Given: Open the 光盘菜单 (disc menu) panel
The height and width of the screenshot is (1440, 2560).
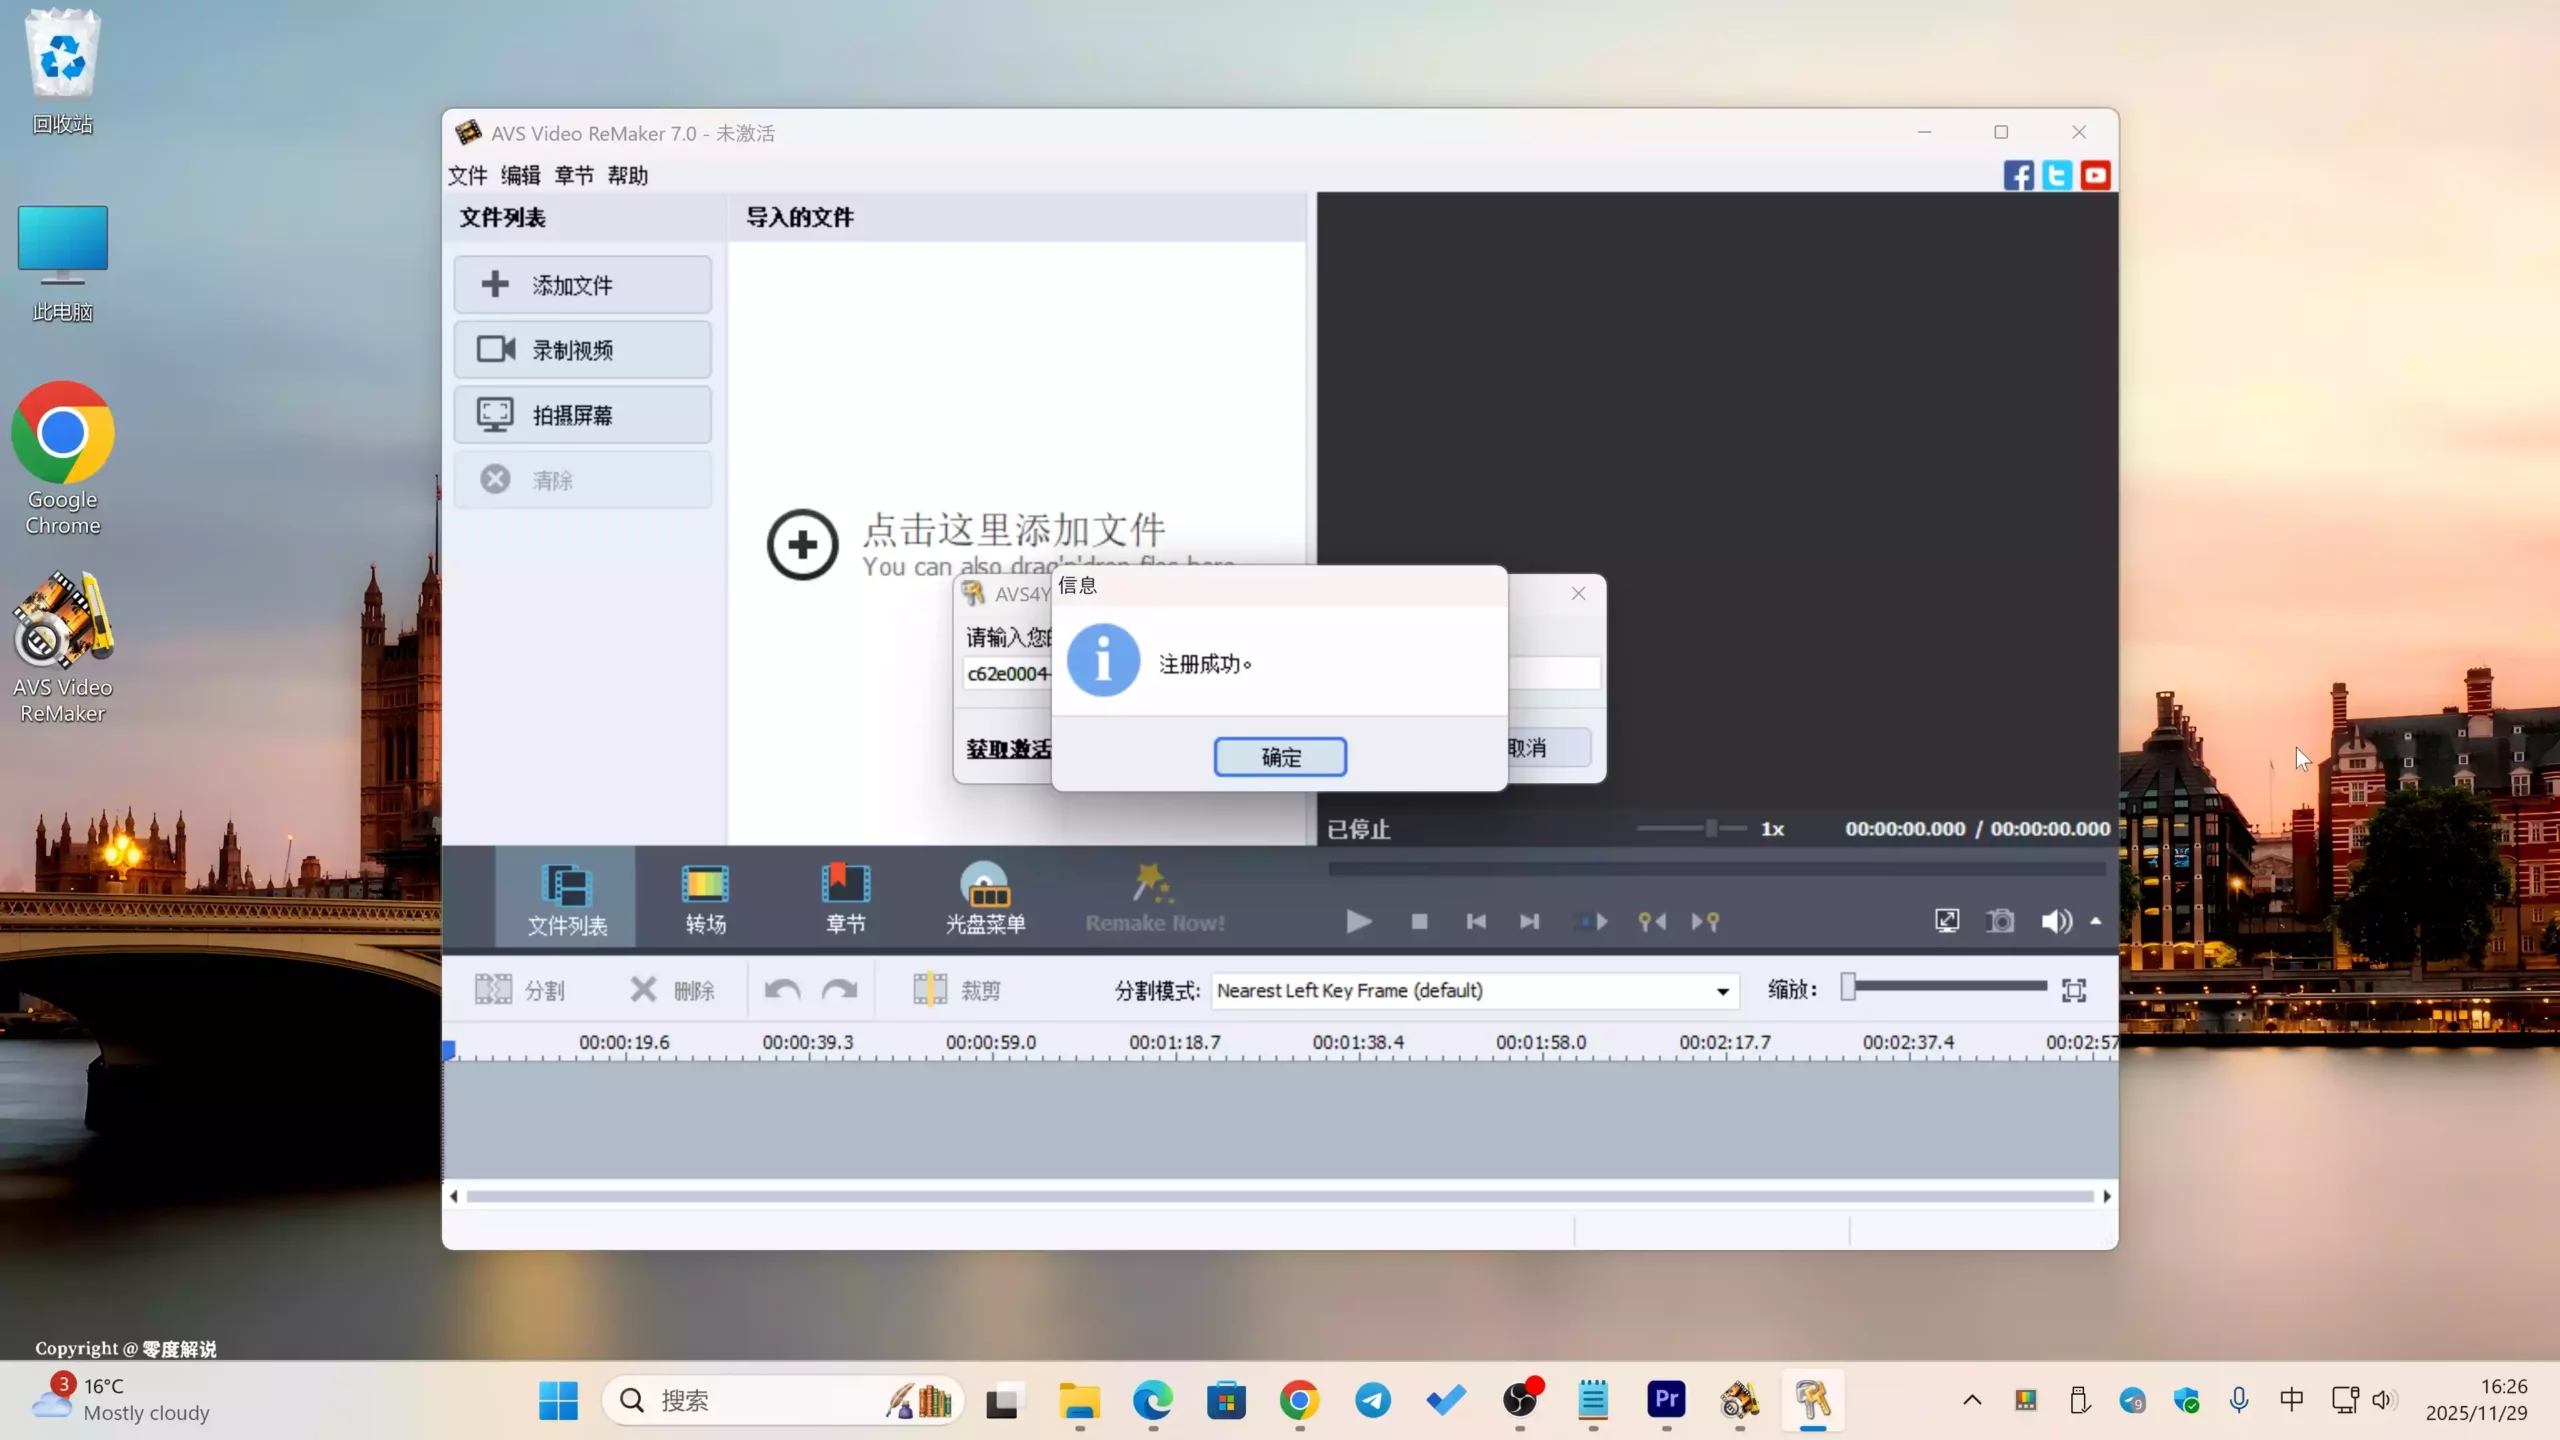Looking at the screenshot, I should (x=985, y=896).
